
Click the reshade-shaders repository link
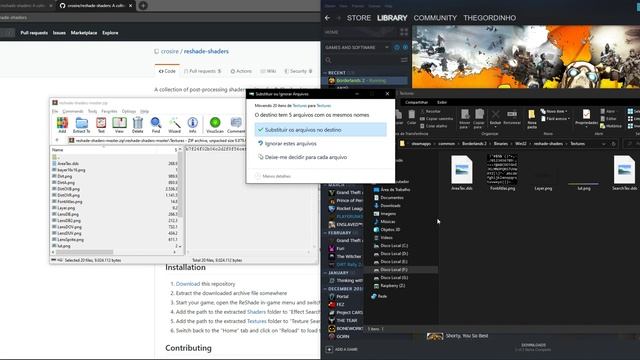[206, 51]
